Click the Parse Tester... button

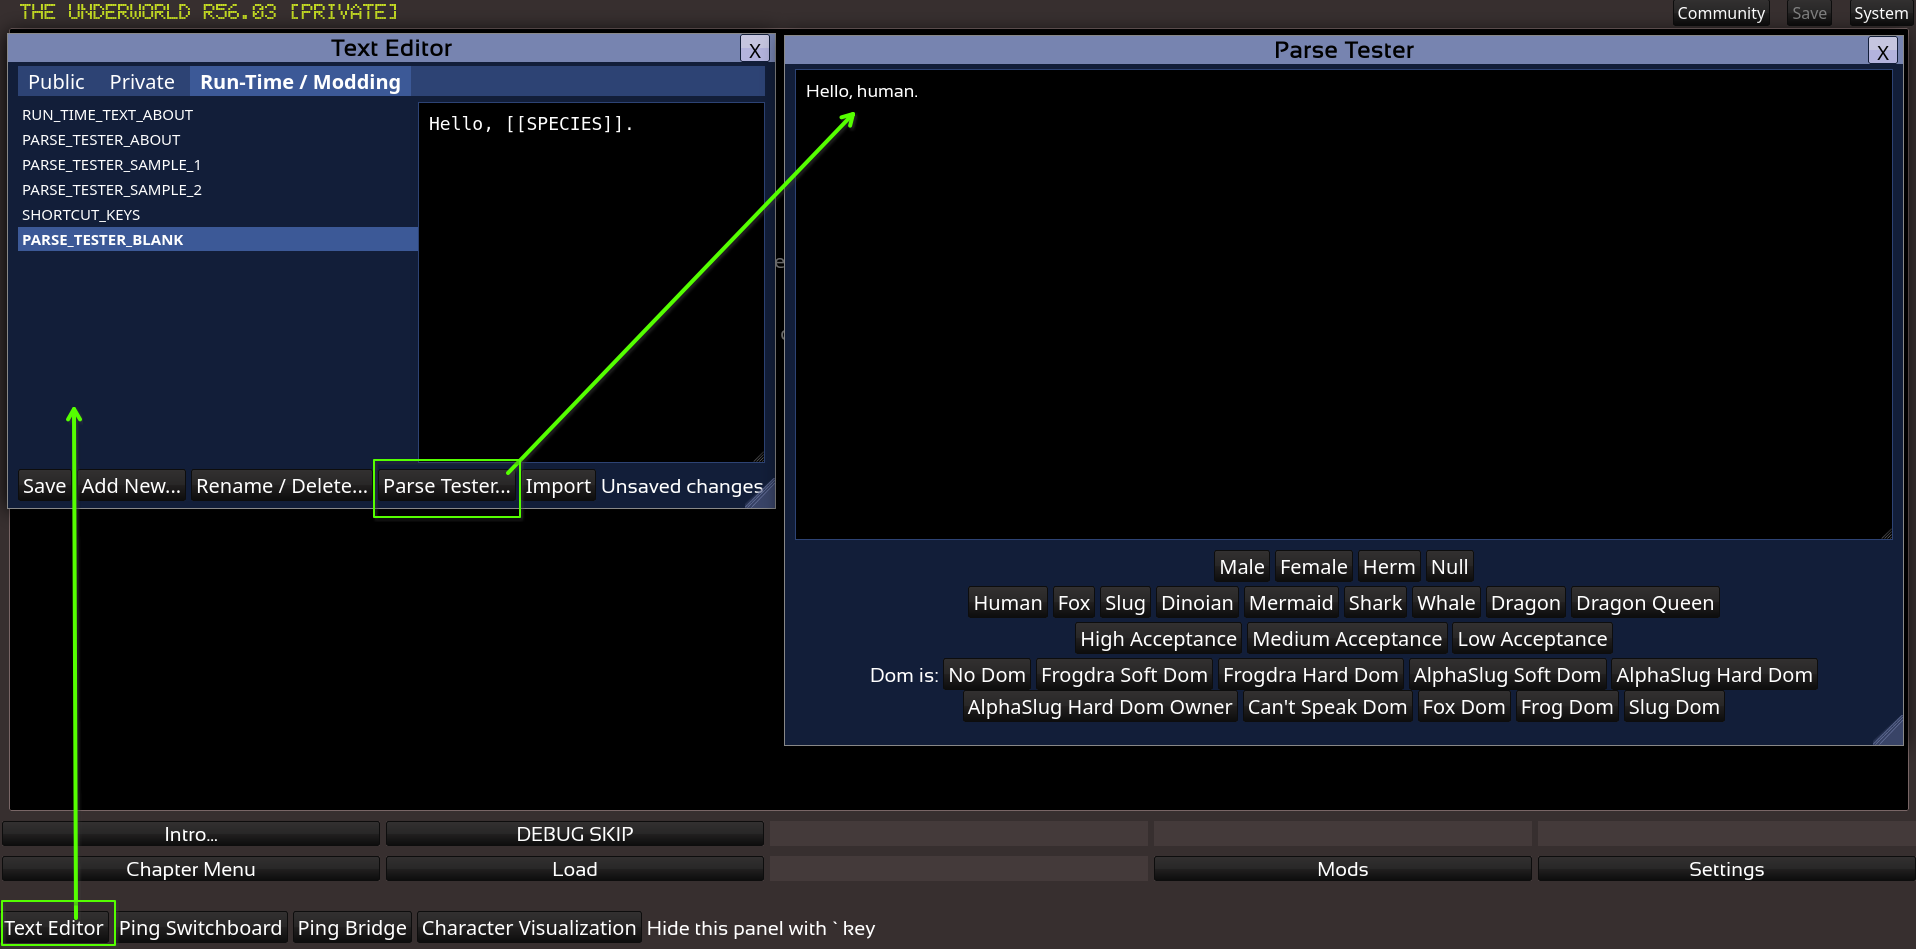click(446, 486)
